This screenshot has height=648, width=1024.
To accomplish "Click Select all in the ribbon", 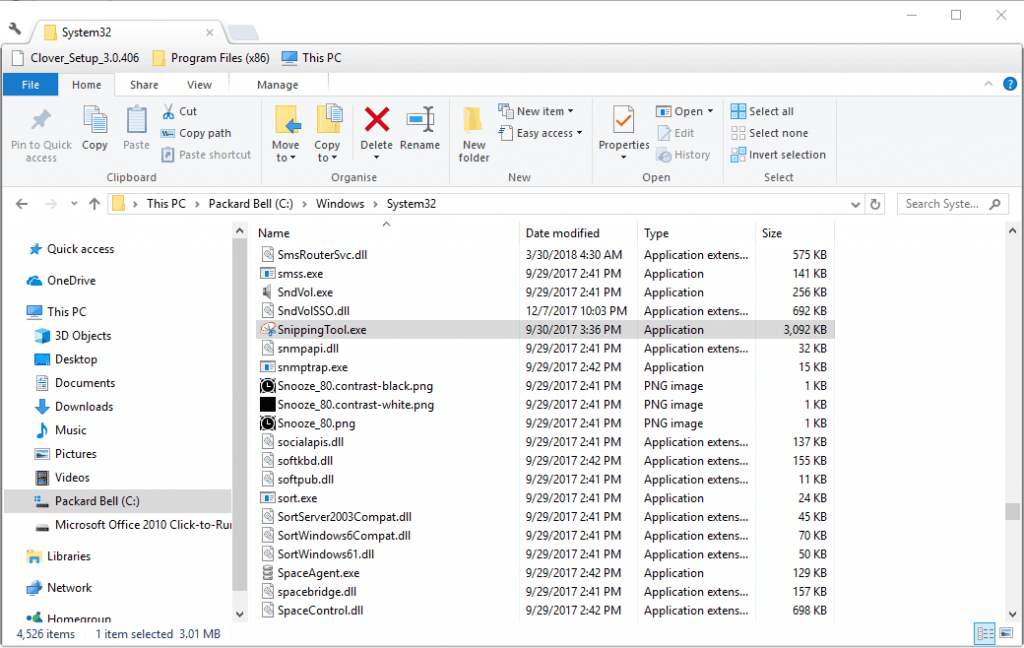I will pos(769,111).
